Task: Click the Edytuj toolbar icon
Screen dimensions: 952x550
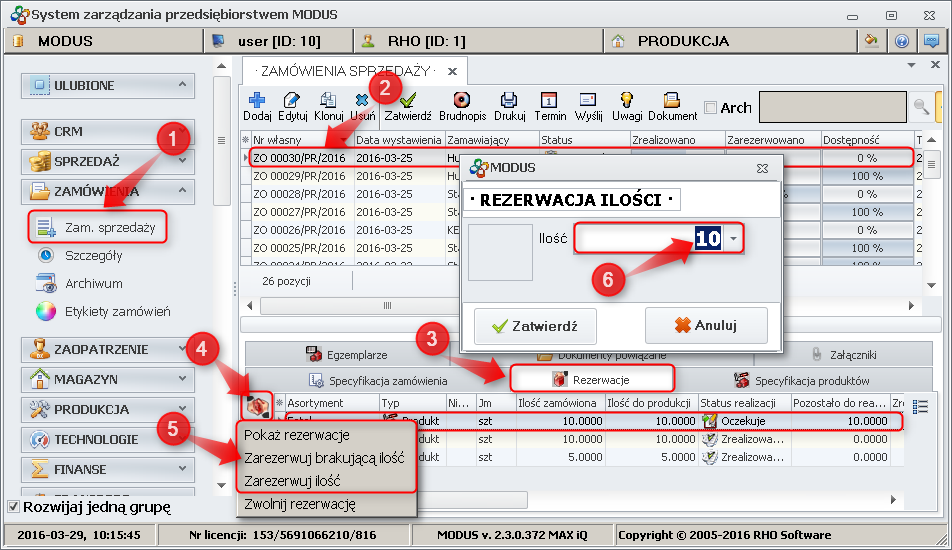Action: pyautogui.click(x=292, y=100)
